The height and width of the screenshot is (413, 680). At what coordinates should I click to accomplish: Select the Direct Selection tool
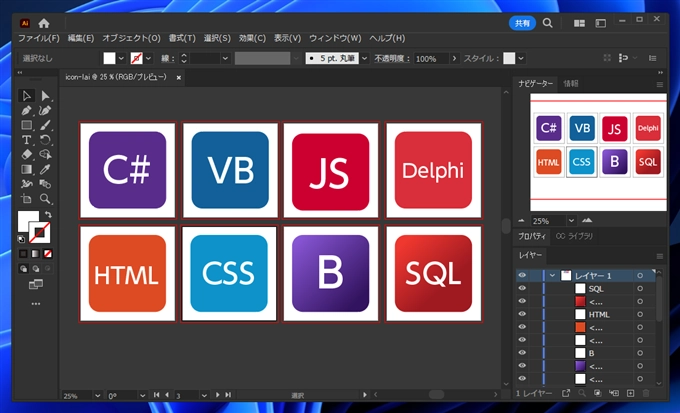(45, 96)
